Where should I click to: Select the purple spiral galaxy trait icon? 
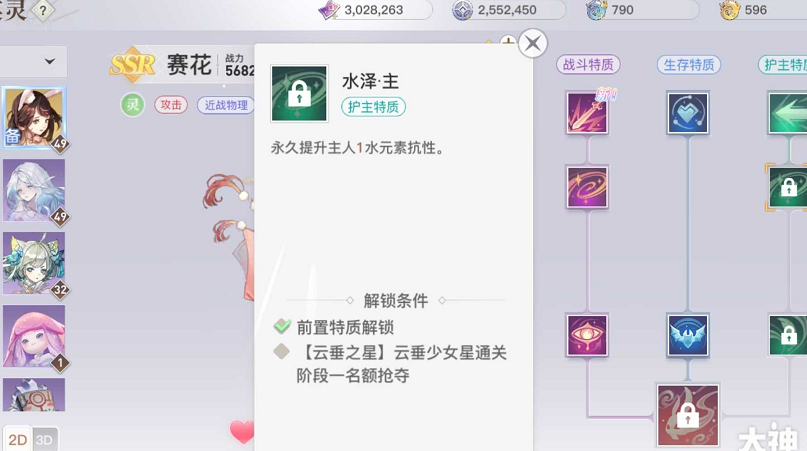[587, 187]
